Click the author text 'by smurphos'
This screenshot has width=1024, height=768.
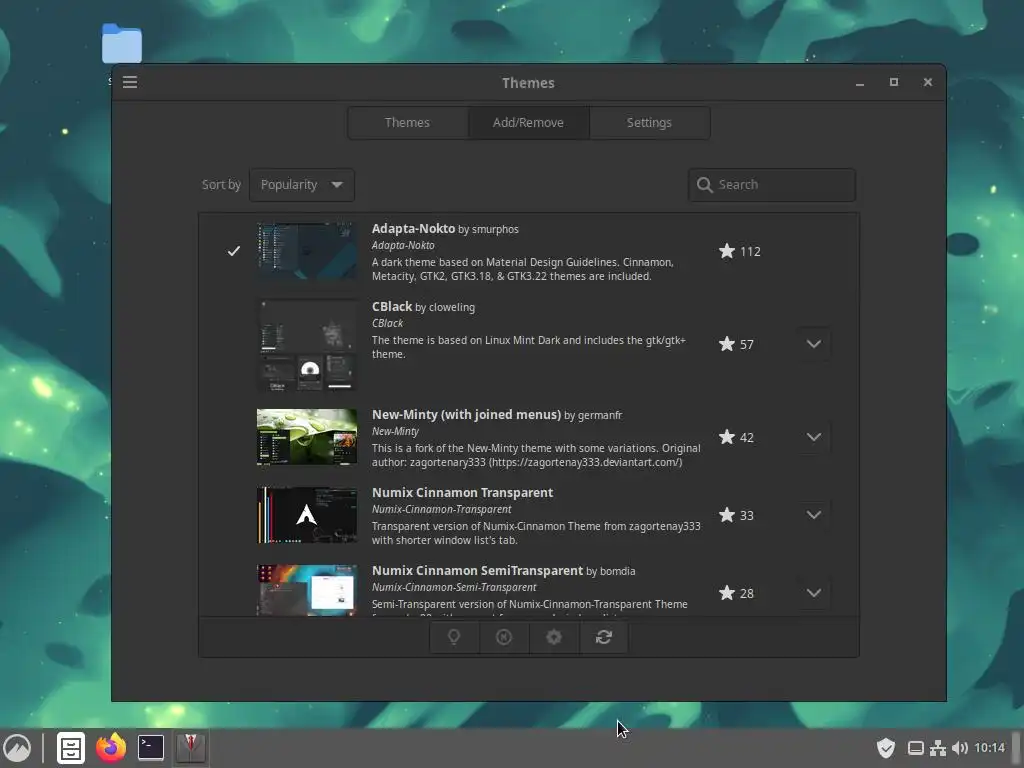click(x=488, y=229)
